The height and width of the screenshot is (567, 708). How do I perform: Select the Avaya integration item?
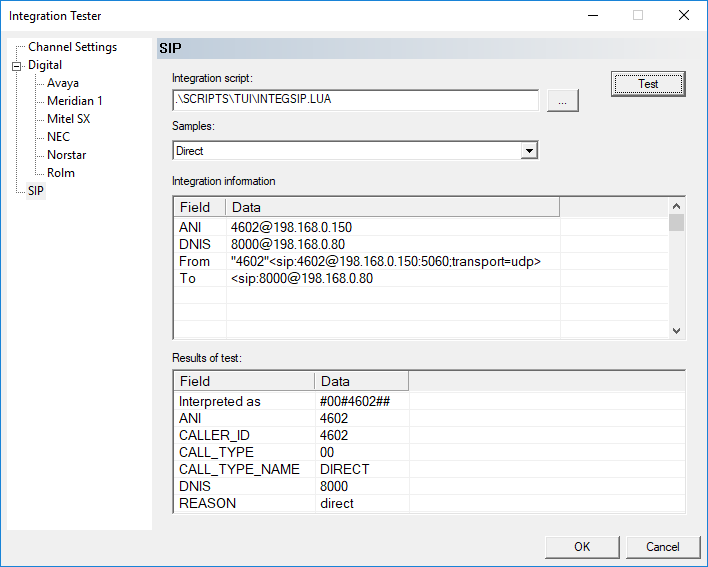[x=62, y=83]
